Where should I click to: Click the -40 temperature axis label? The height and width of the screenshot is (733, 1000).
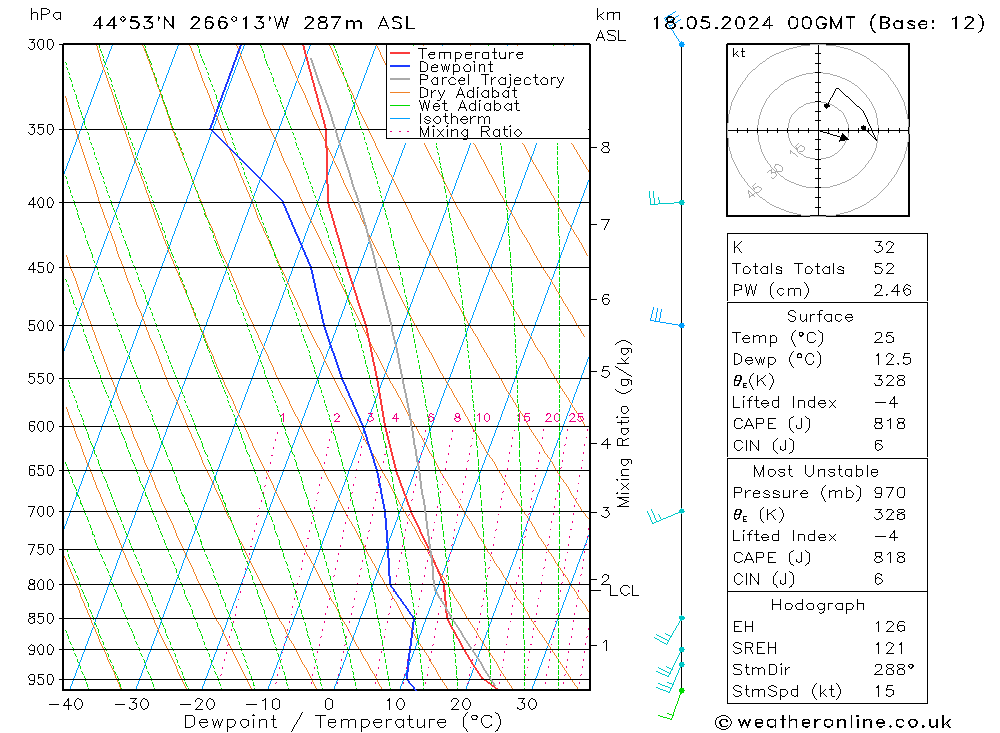(x=66, y=704)
